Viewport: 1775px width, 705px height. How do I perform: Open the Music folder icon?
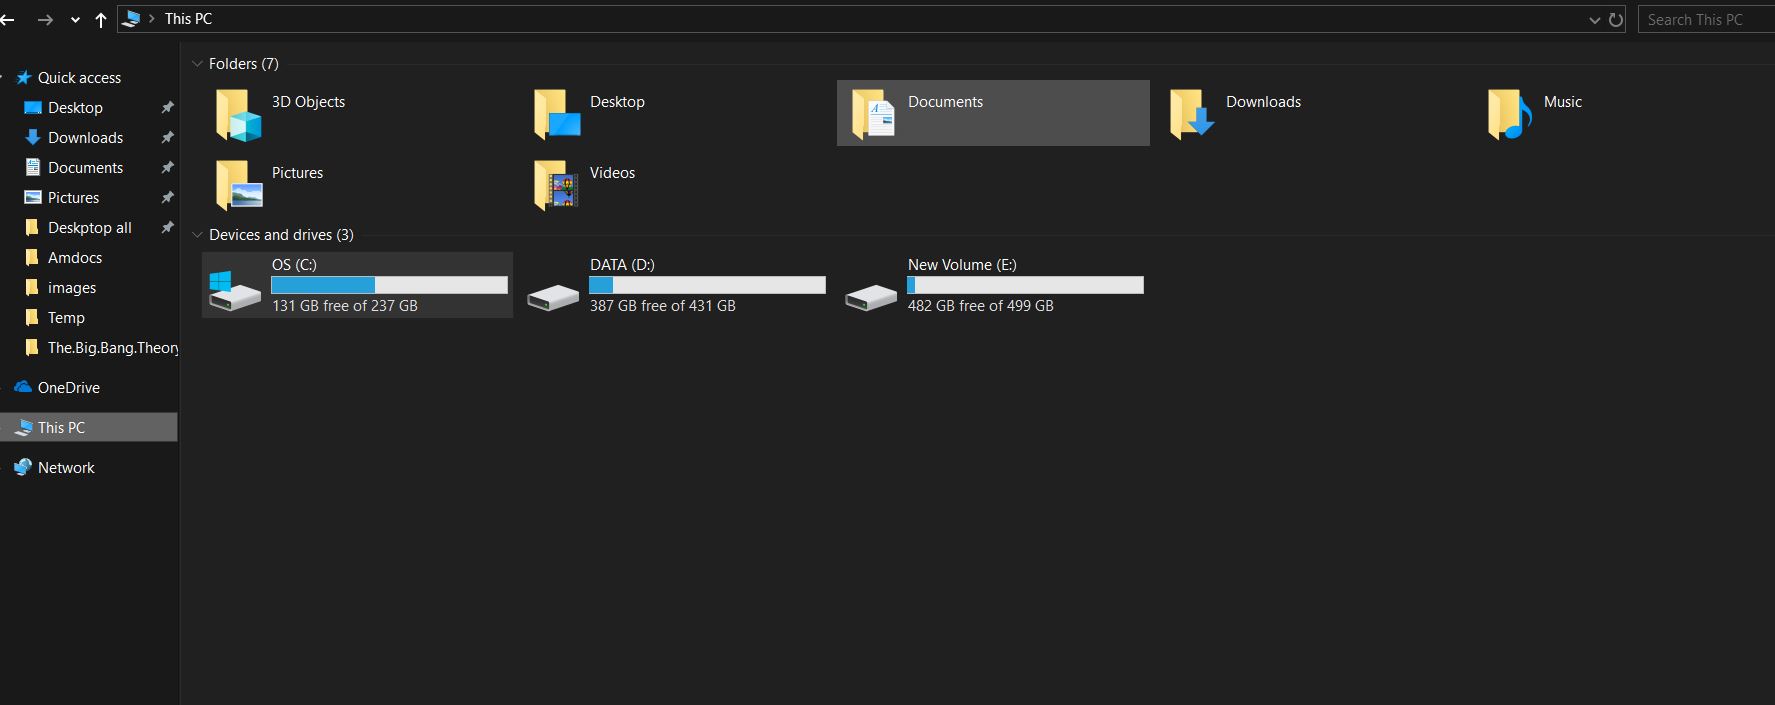point(1509,114)
